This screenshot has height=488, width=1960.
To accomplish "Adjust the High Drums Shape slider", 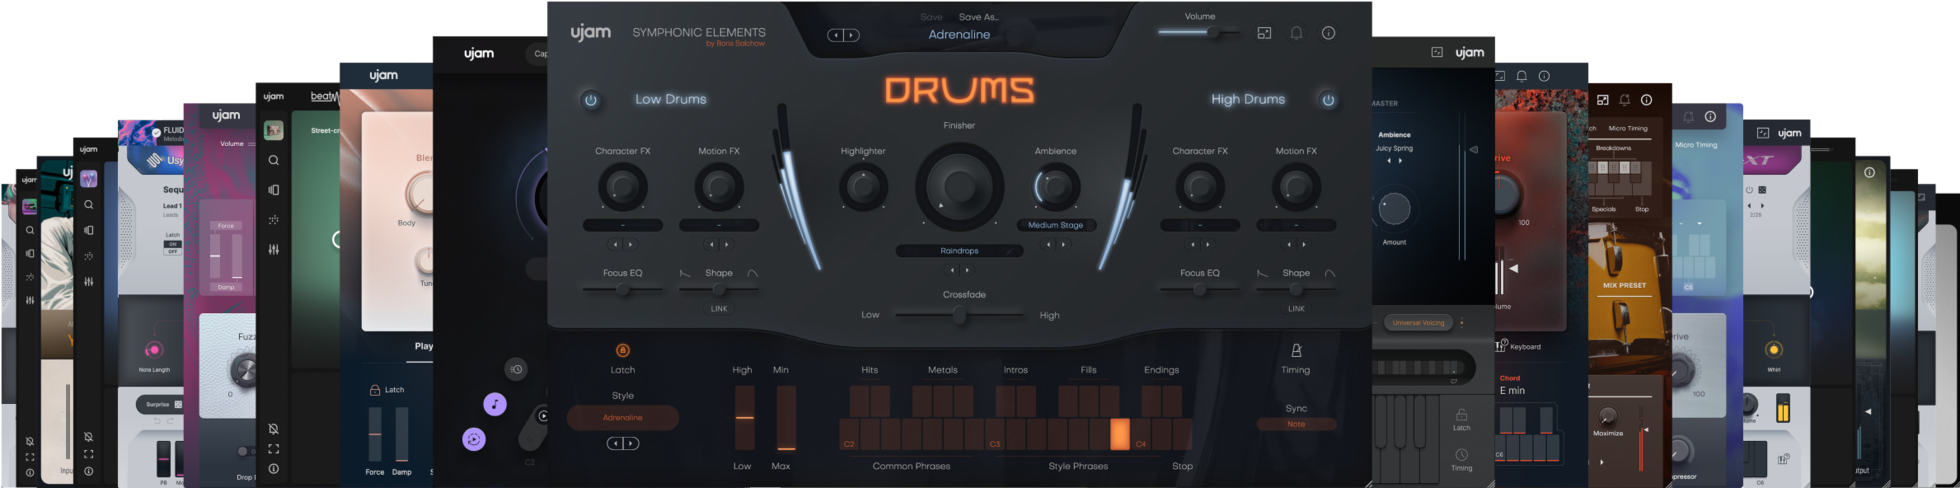I will pyautogui.click(x=1296, y=290).
